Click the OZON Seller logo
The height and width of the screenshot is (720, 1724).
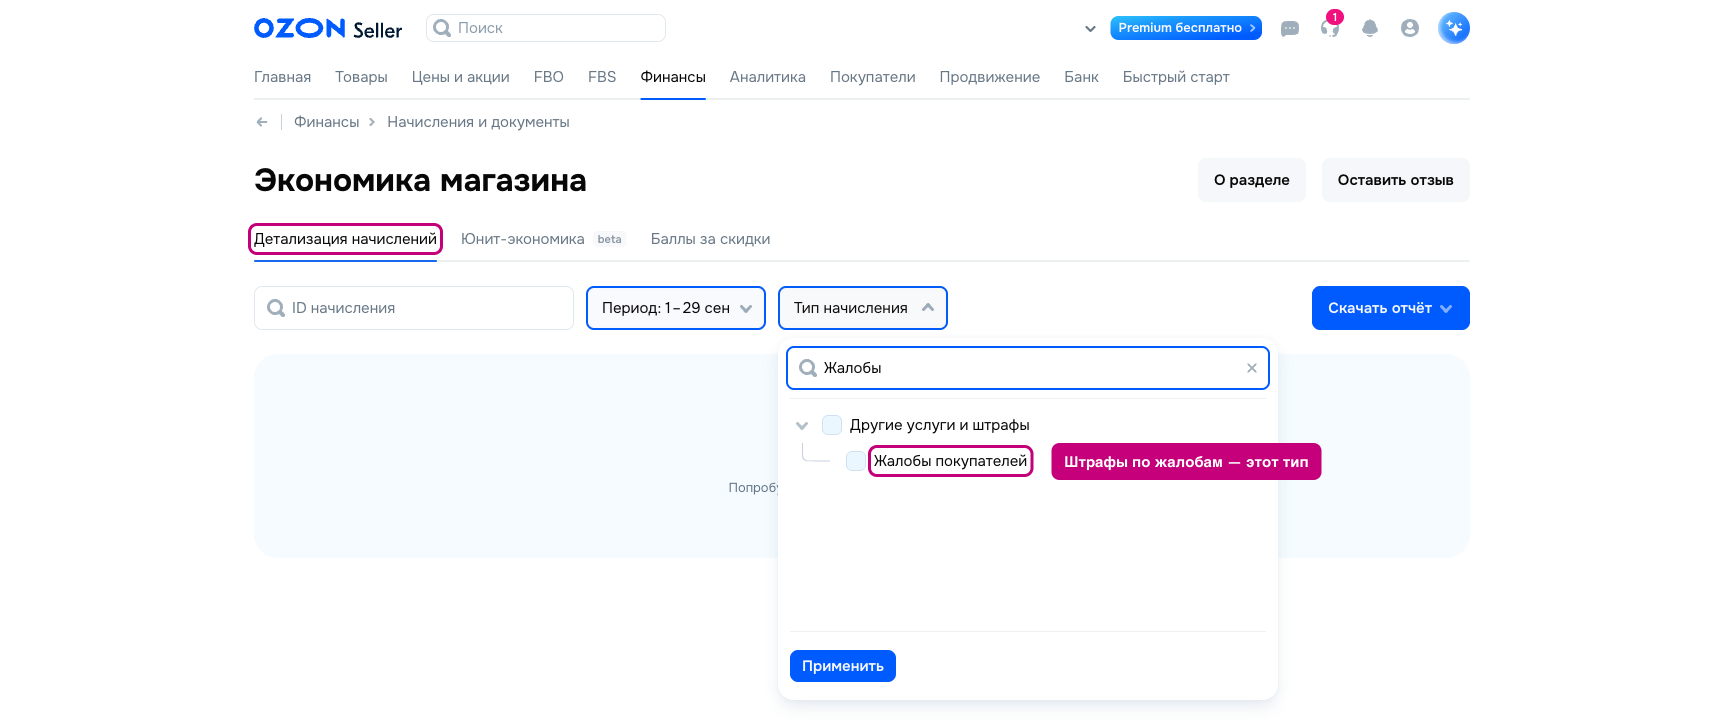(x=328, y=29)
